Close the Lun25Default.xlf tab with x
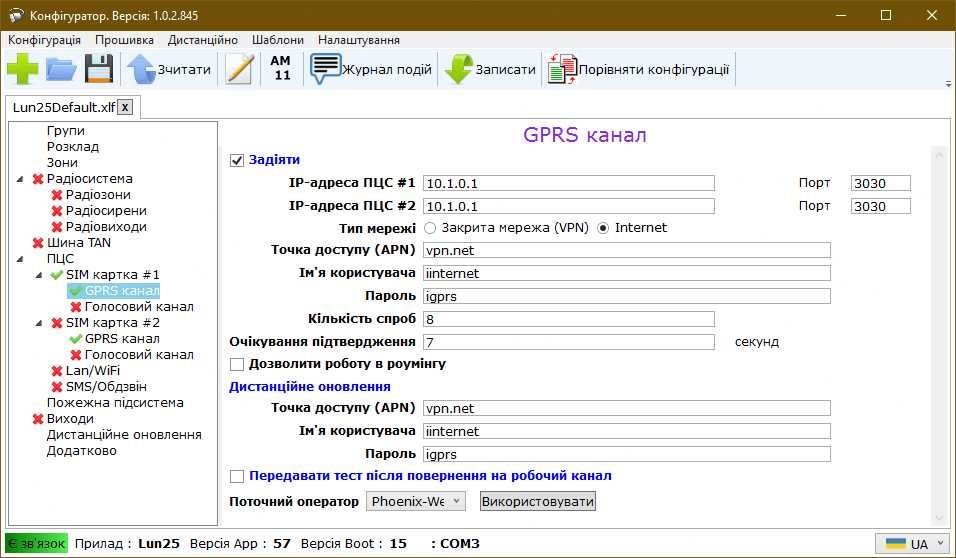The height and width of the screenshot is (558, 956). point(124,107)
